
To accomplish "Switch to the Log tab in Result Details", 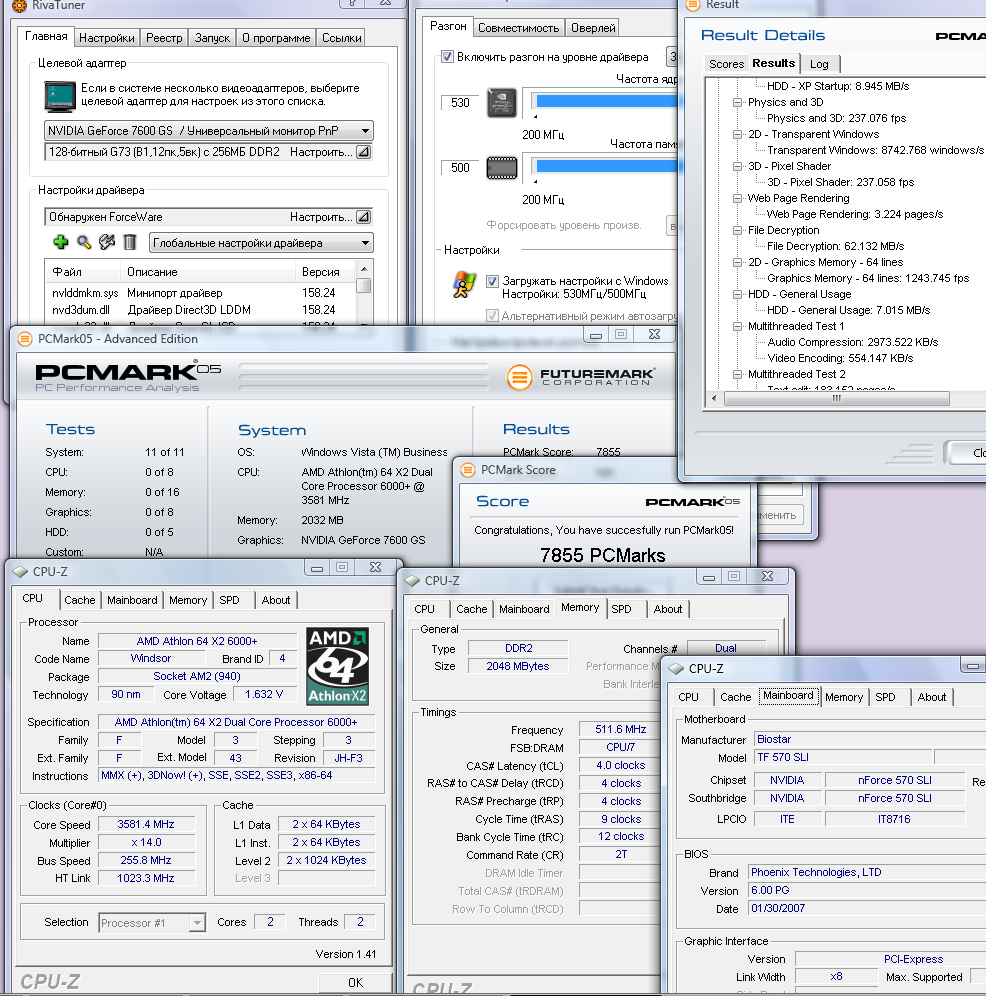I will [819, 64].
